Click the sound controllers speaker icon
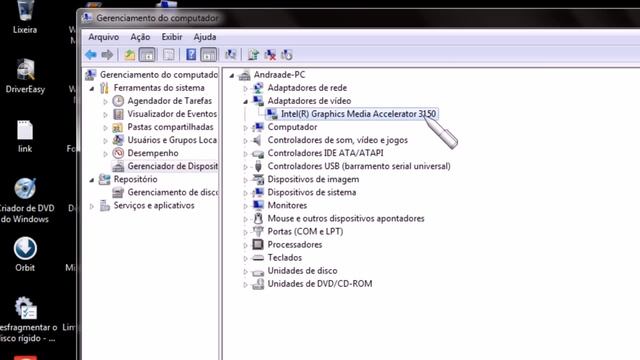640x360 pixels. pyautogui.click(x=257, y=140)
